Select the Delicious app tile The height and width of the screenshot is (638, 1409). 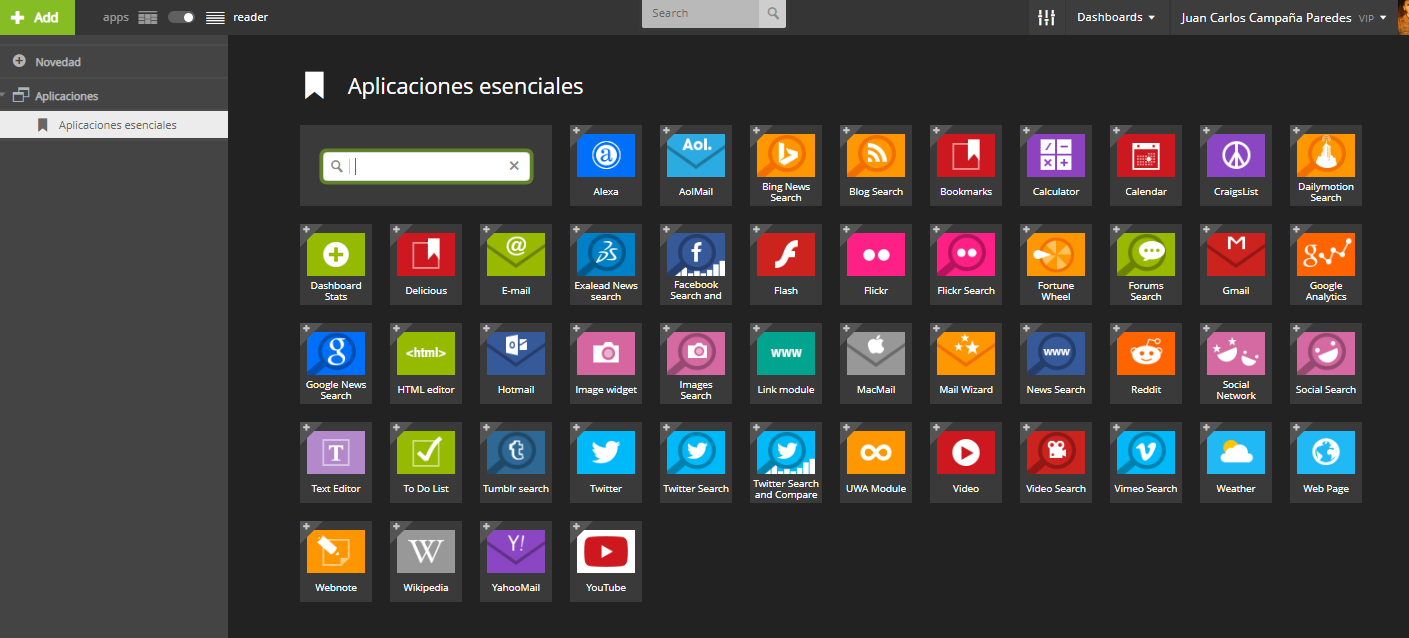coord(426,264)
